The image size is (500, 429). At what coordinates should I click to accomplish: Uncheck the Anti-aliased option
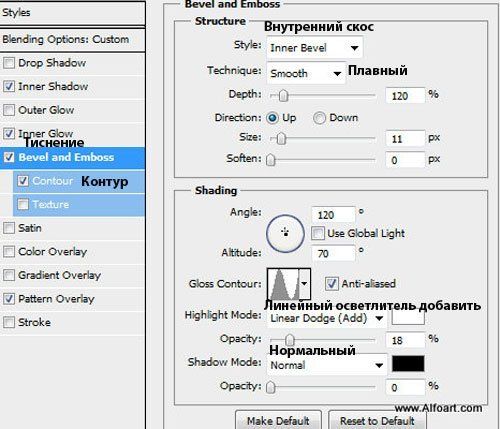(332, 284)
